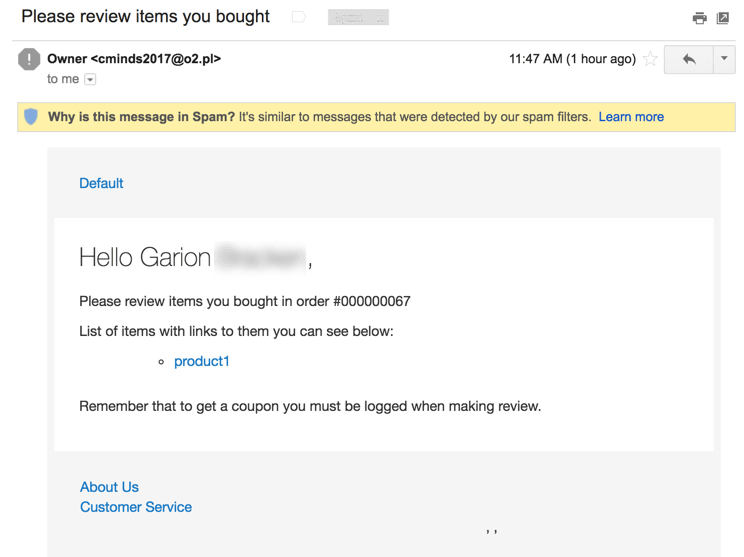Screen dimensions: 744x557
Task: Click the 'Why is this message in Spam?' text
Action: click(x=141, y=117)
